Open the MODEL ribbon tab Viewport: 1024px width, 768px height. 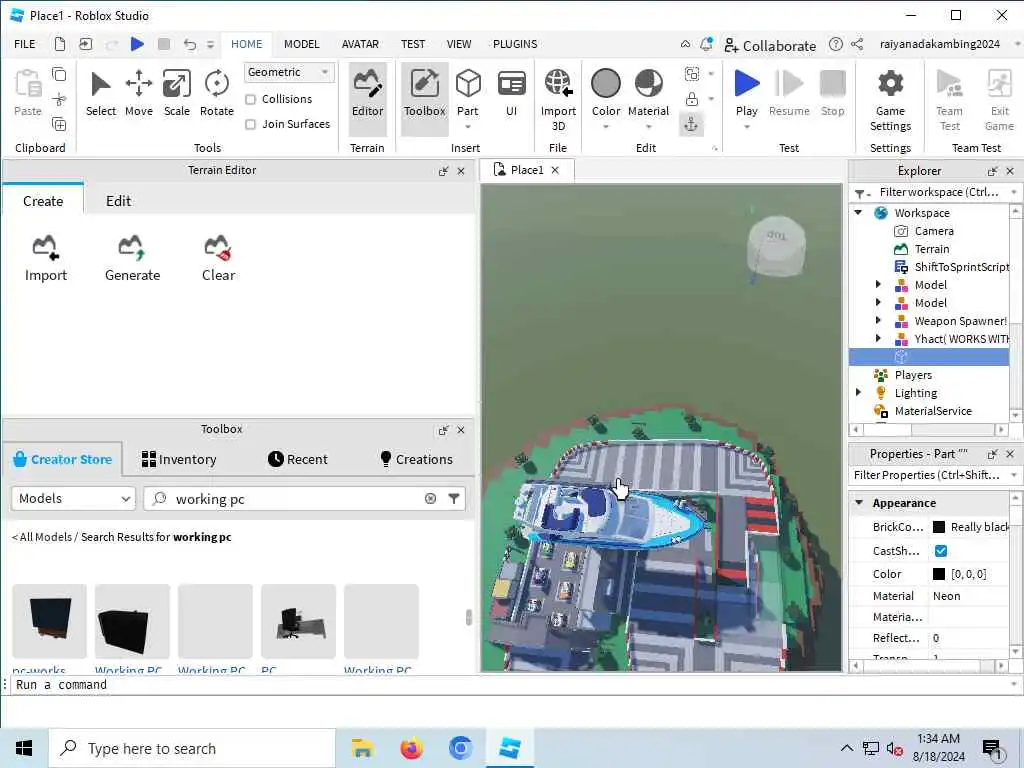[x=301, y=44]
